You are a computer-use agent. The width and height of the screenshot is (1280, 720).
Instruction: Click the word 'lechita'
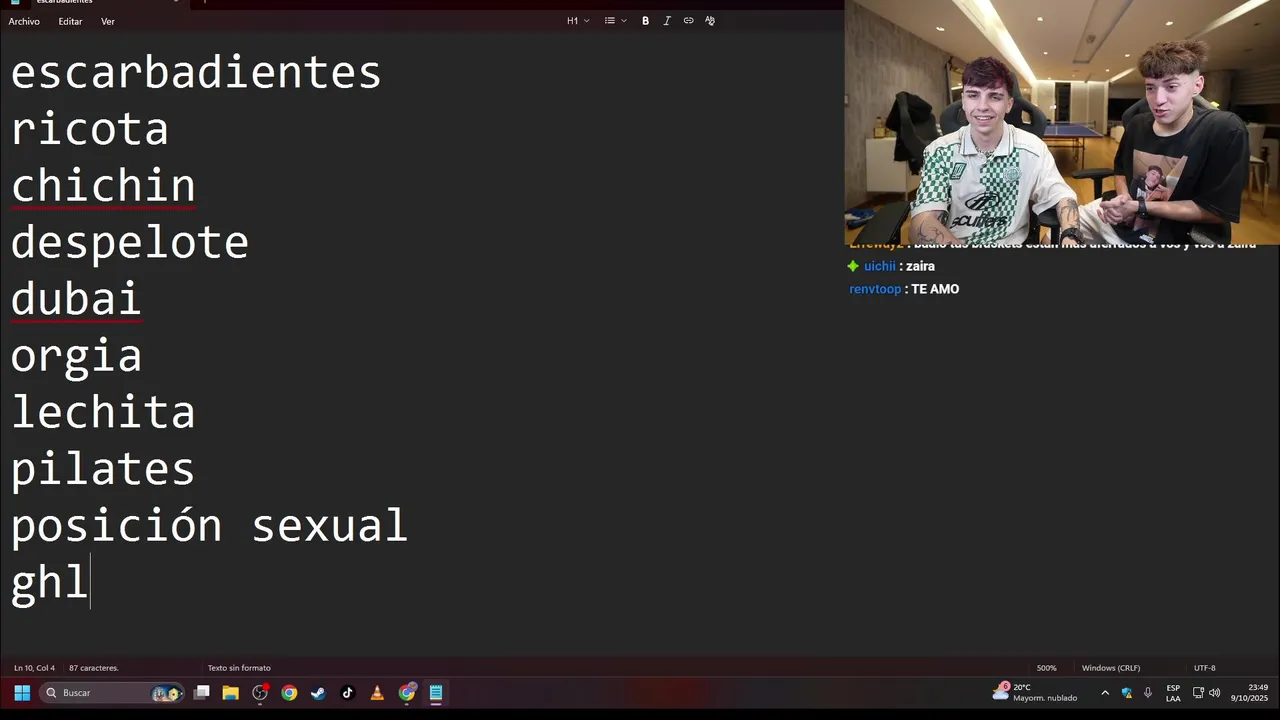103,413
